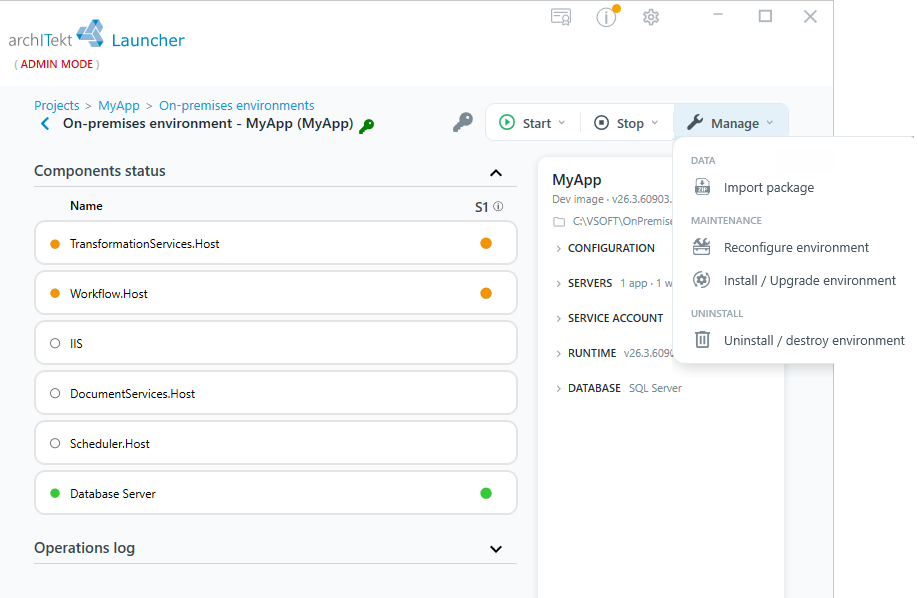Screen dimensions: 918x598
Task: Click the S1 green status dot for Database Server
Action: click(486, 493)
